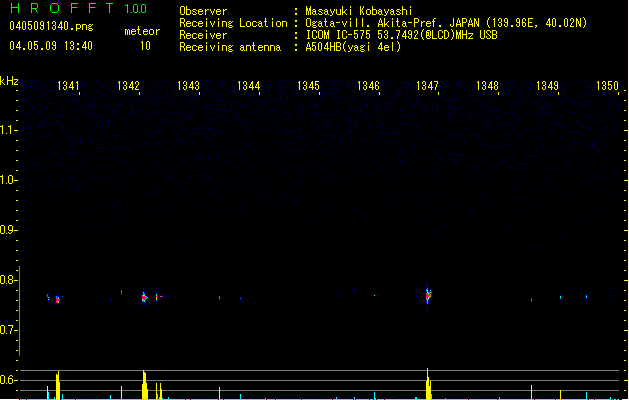The width and height of the screenshot is (629, 400).
Task: Click the 0.9 kHz frequency label
Action: [x=8, y=230]
